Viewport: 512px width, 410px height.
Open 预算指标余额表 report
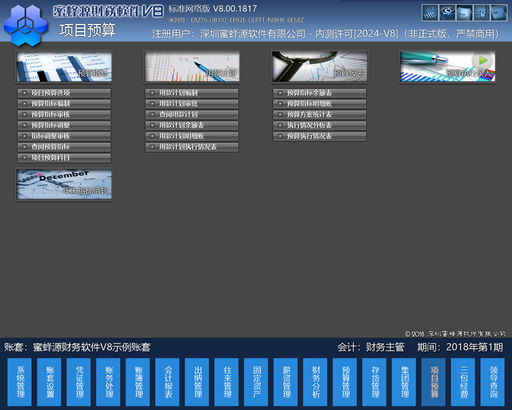click(320, 93)
